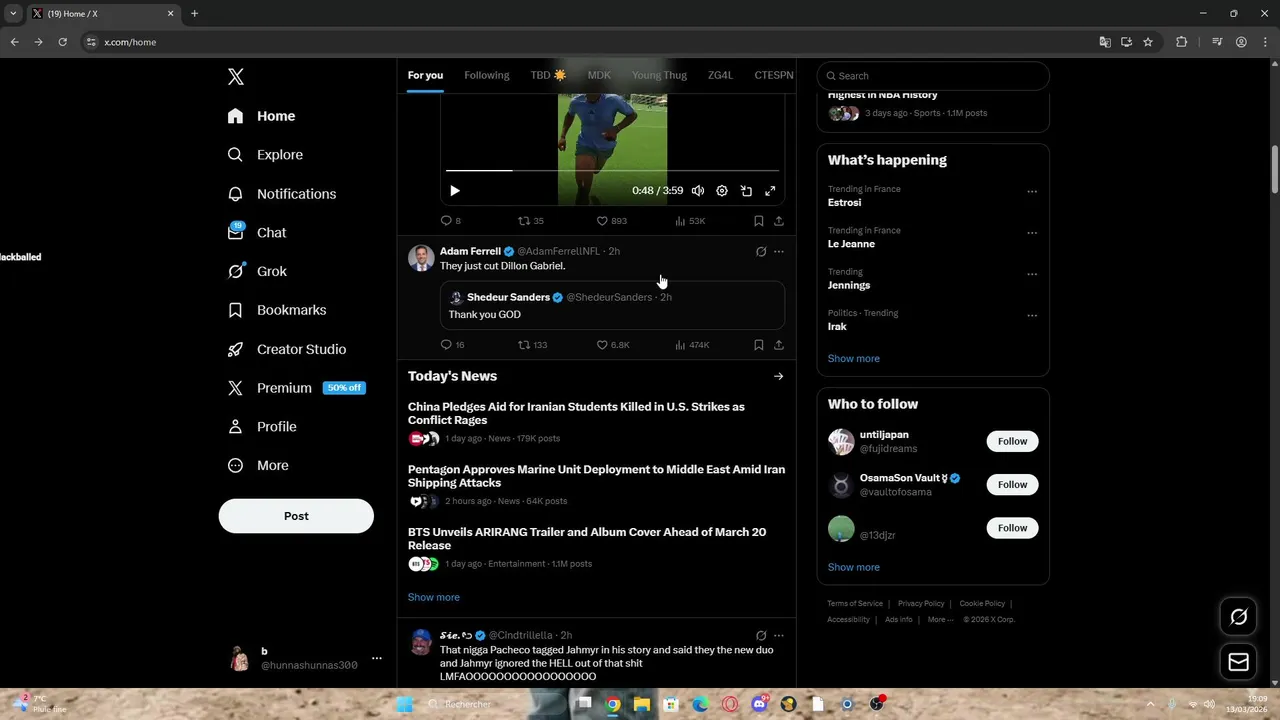Open floating Grok button
This screenshot has width=1280, height=720.
pyautogui.click(x=1238, y=617)
